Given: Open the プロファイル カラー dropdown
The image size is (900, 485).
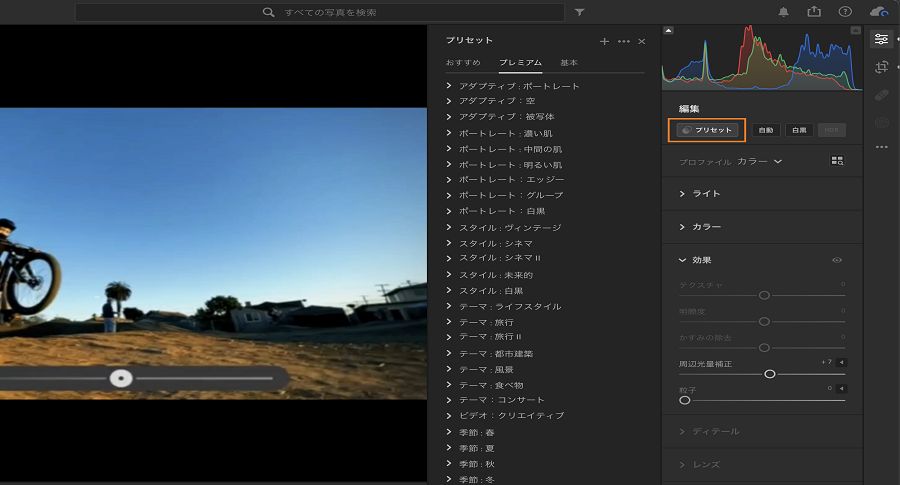Looking at the screenshot, I should [759, 162].
